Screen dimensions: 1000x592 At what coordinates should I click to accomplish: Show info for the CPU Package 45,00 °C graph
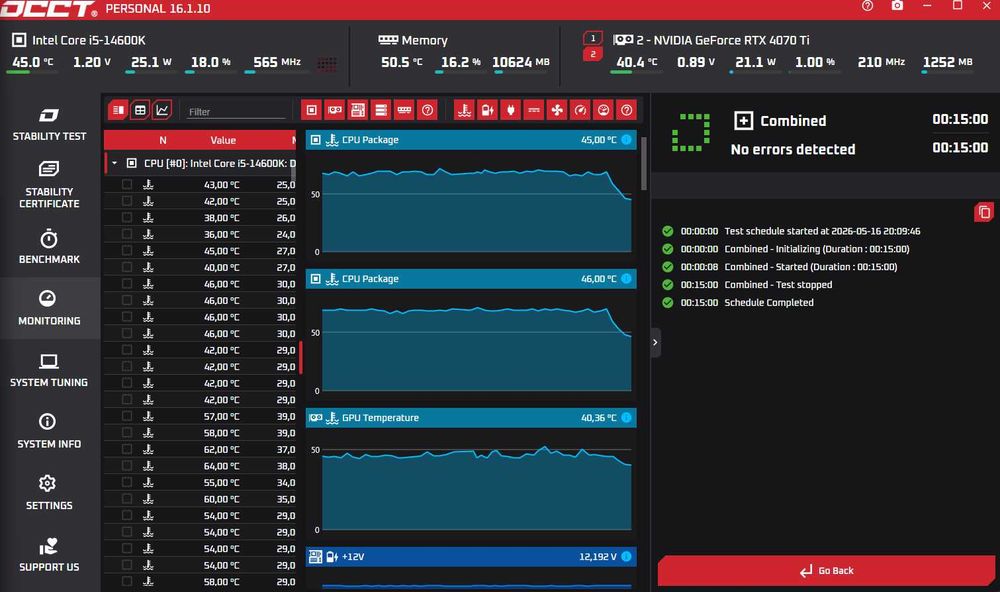coord(626,140)
